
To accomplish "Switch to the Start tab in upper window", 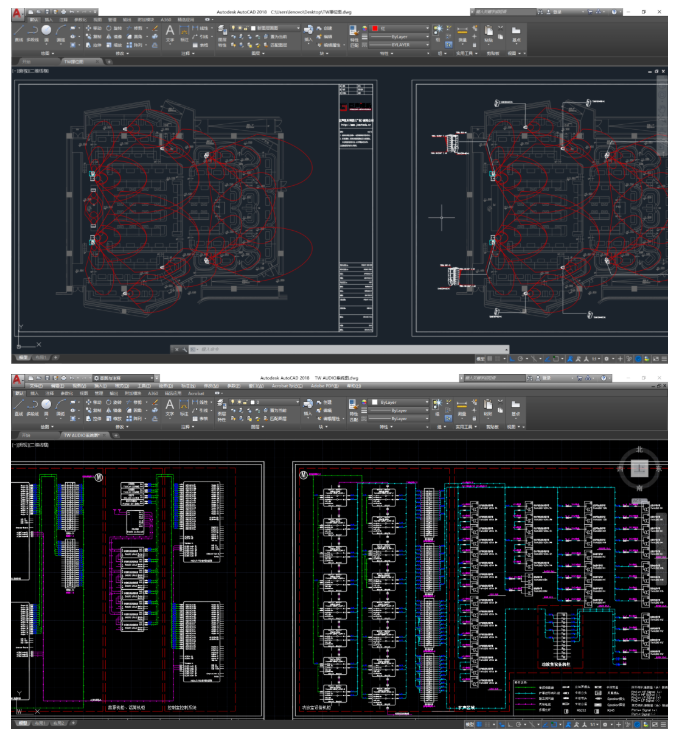I will (x=28, y=61).
